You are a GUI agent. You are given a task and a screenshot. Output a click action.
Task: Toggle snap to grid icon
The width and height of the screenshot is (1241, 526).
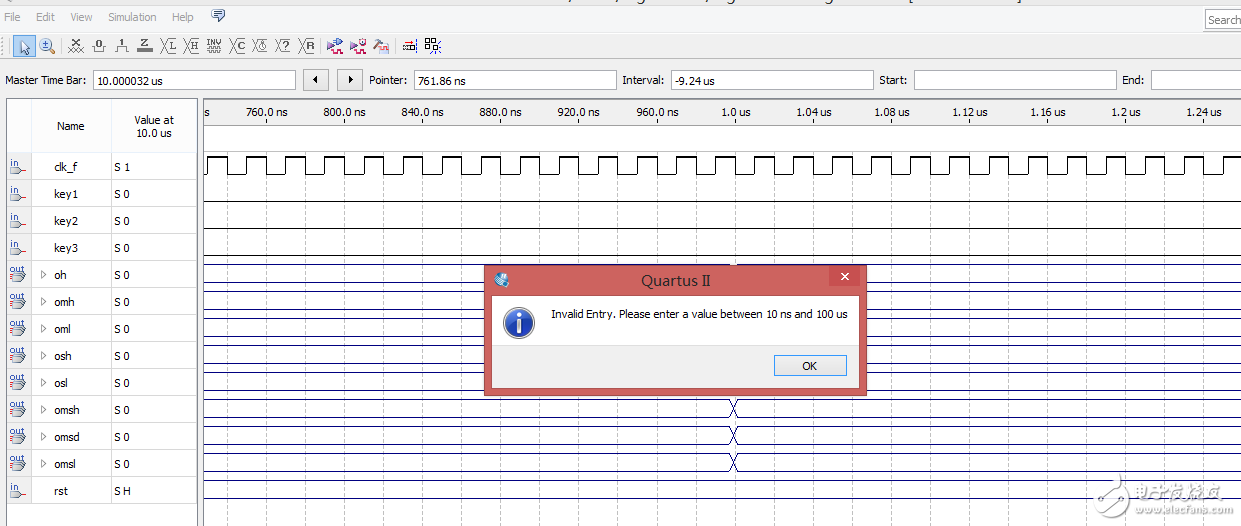click(409, 46)
